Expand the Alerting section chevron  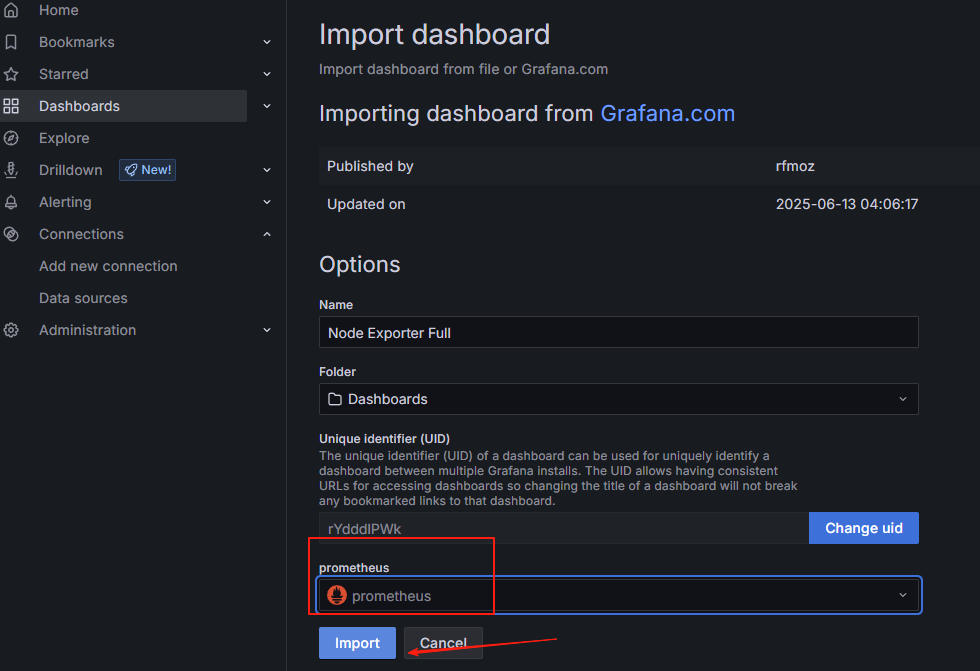point(267,202)
